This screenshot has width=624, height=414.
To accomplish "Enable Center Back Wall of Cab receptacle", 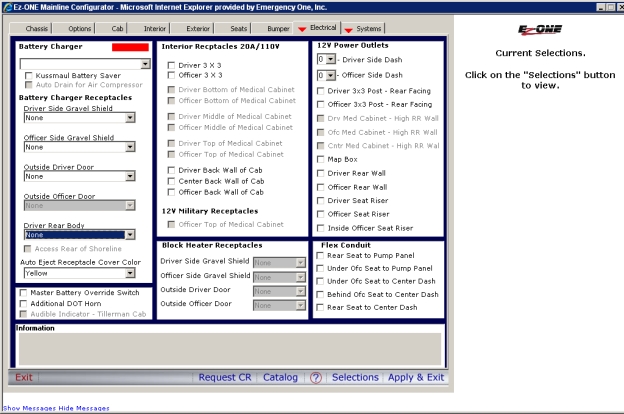I will tap(171, 181).
